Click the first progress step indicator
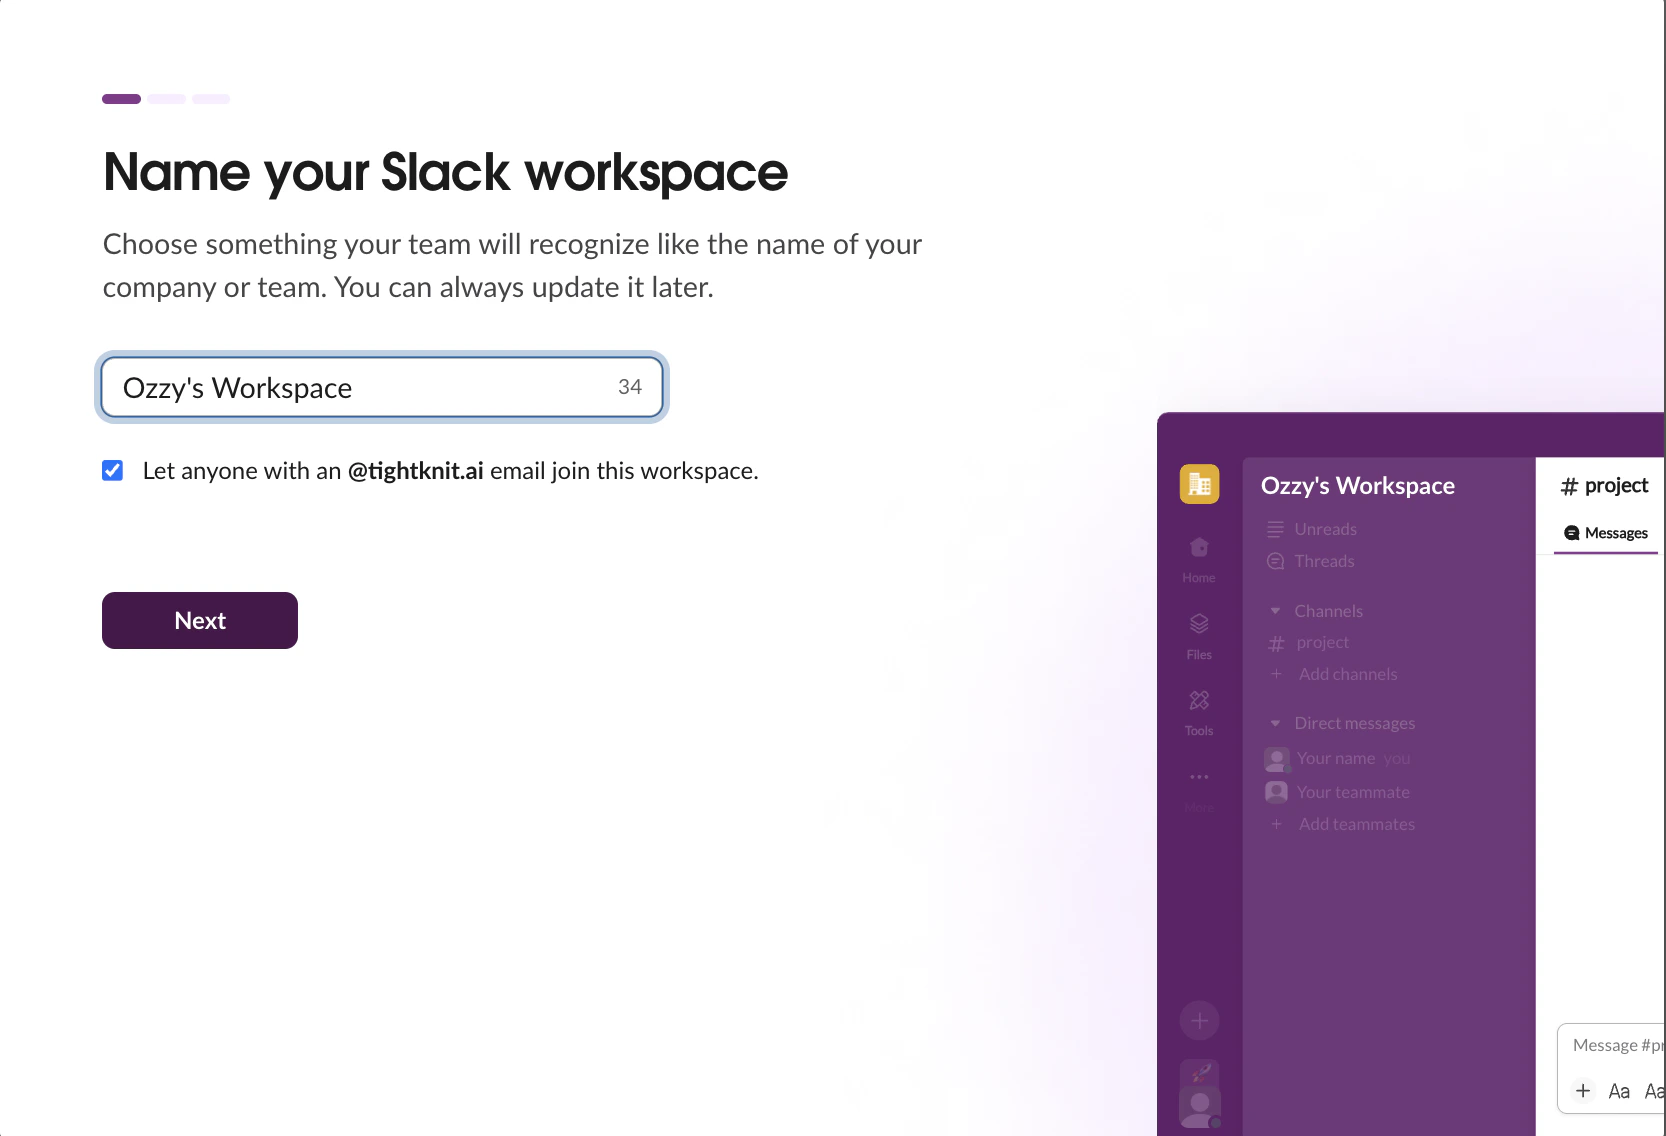The height and width of the screenshot is (1136, 1666). click(120, 98)
